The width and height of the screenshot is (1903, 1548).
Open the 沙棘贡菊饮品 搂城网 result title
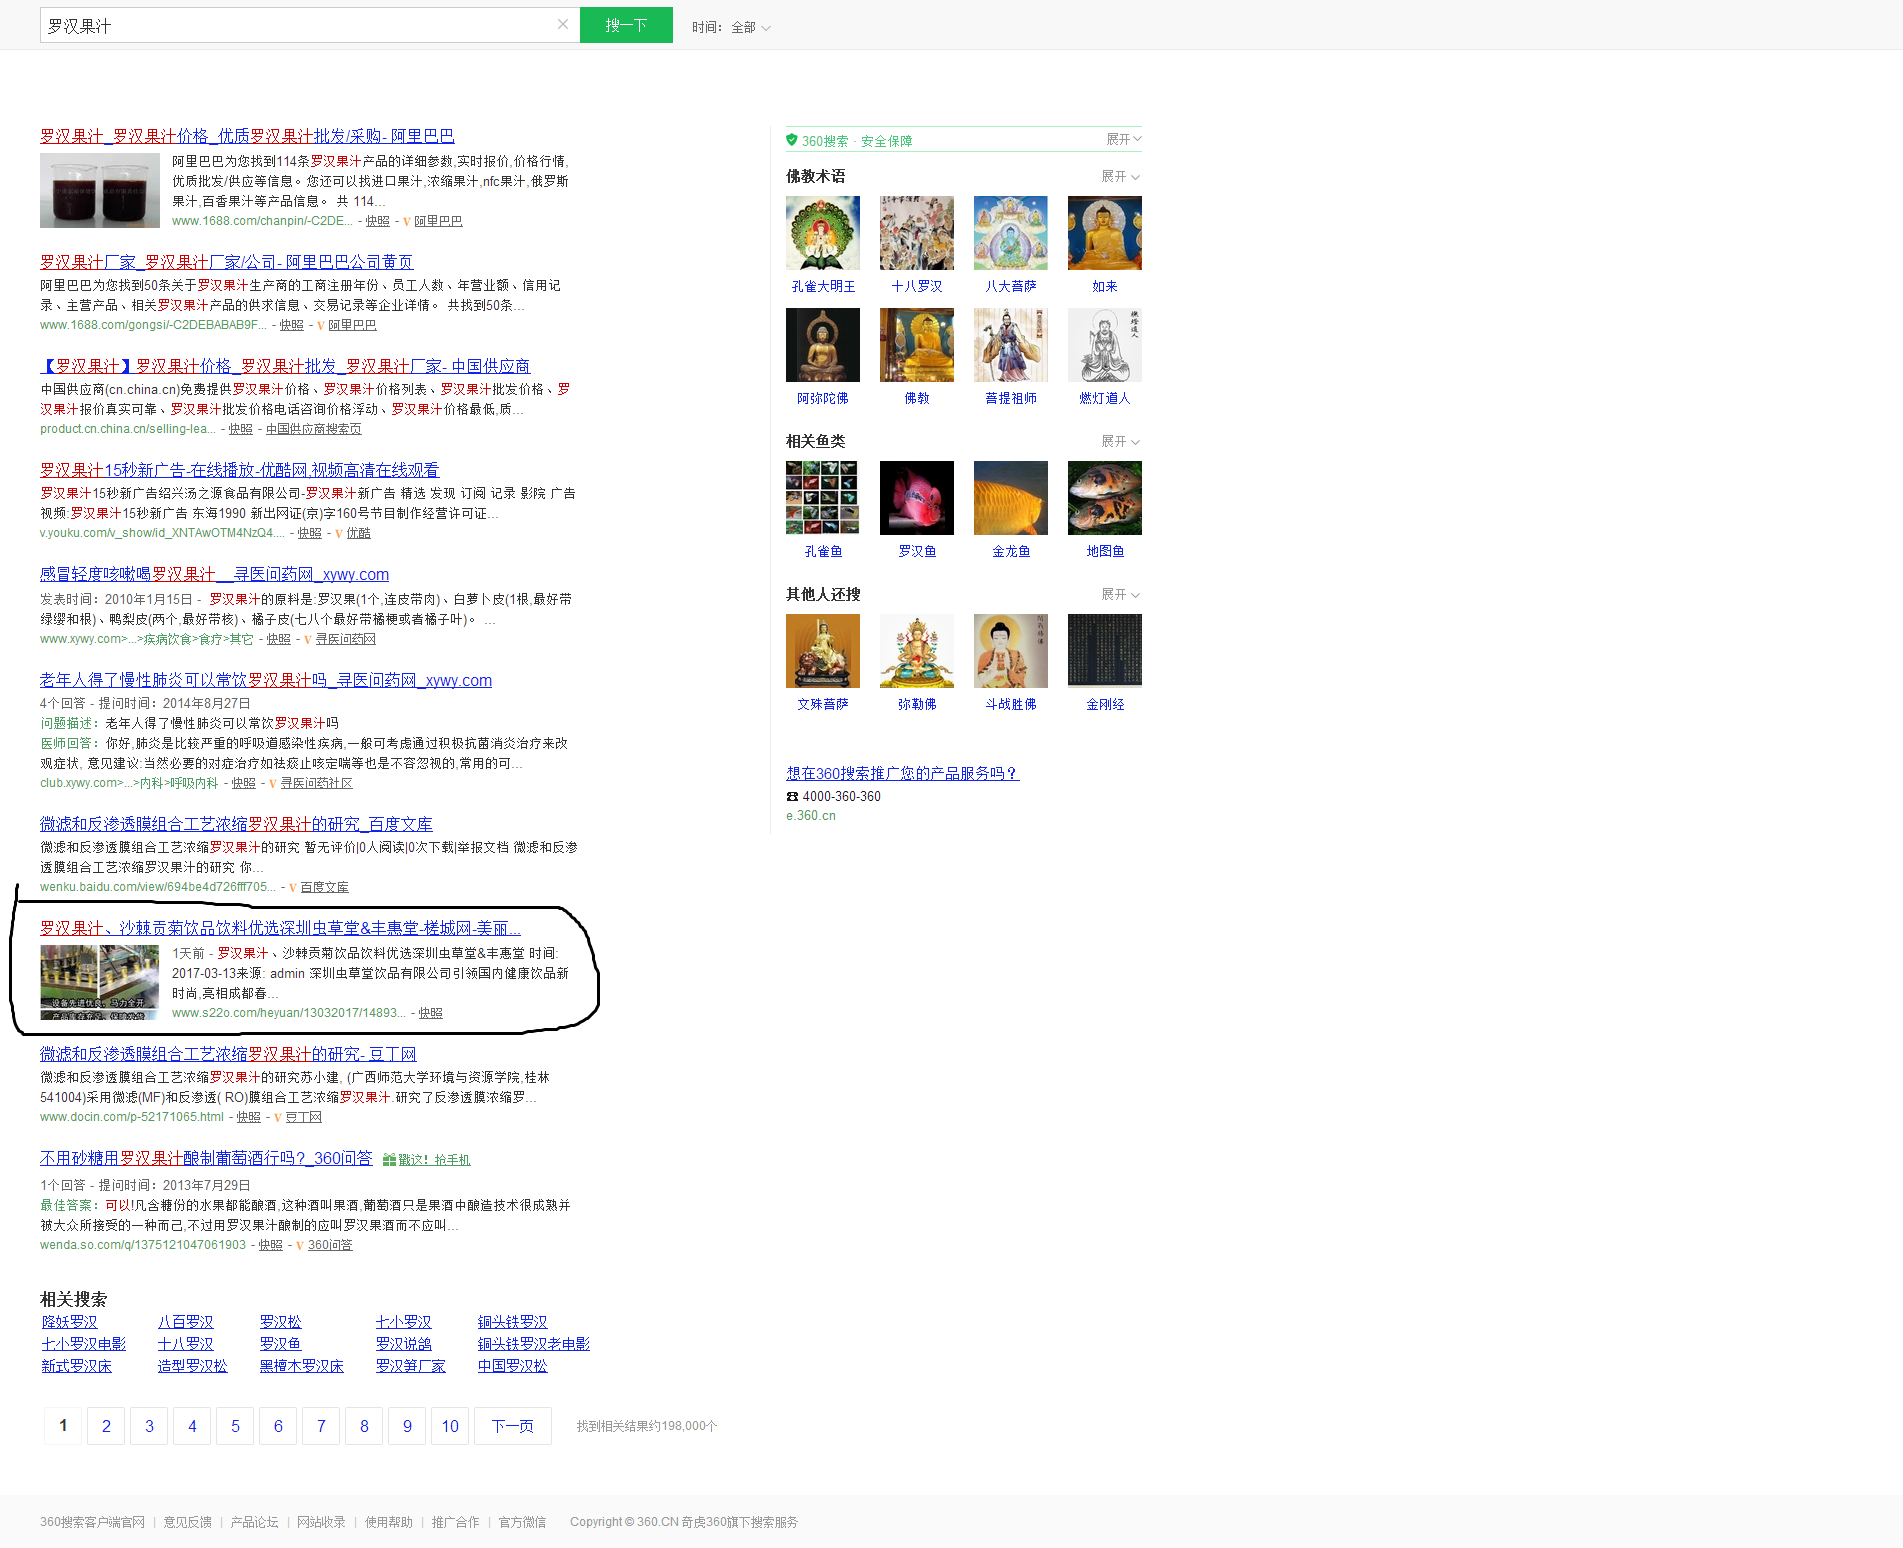click(280, 928)
